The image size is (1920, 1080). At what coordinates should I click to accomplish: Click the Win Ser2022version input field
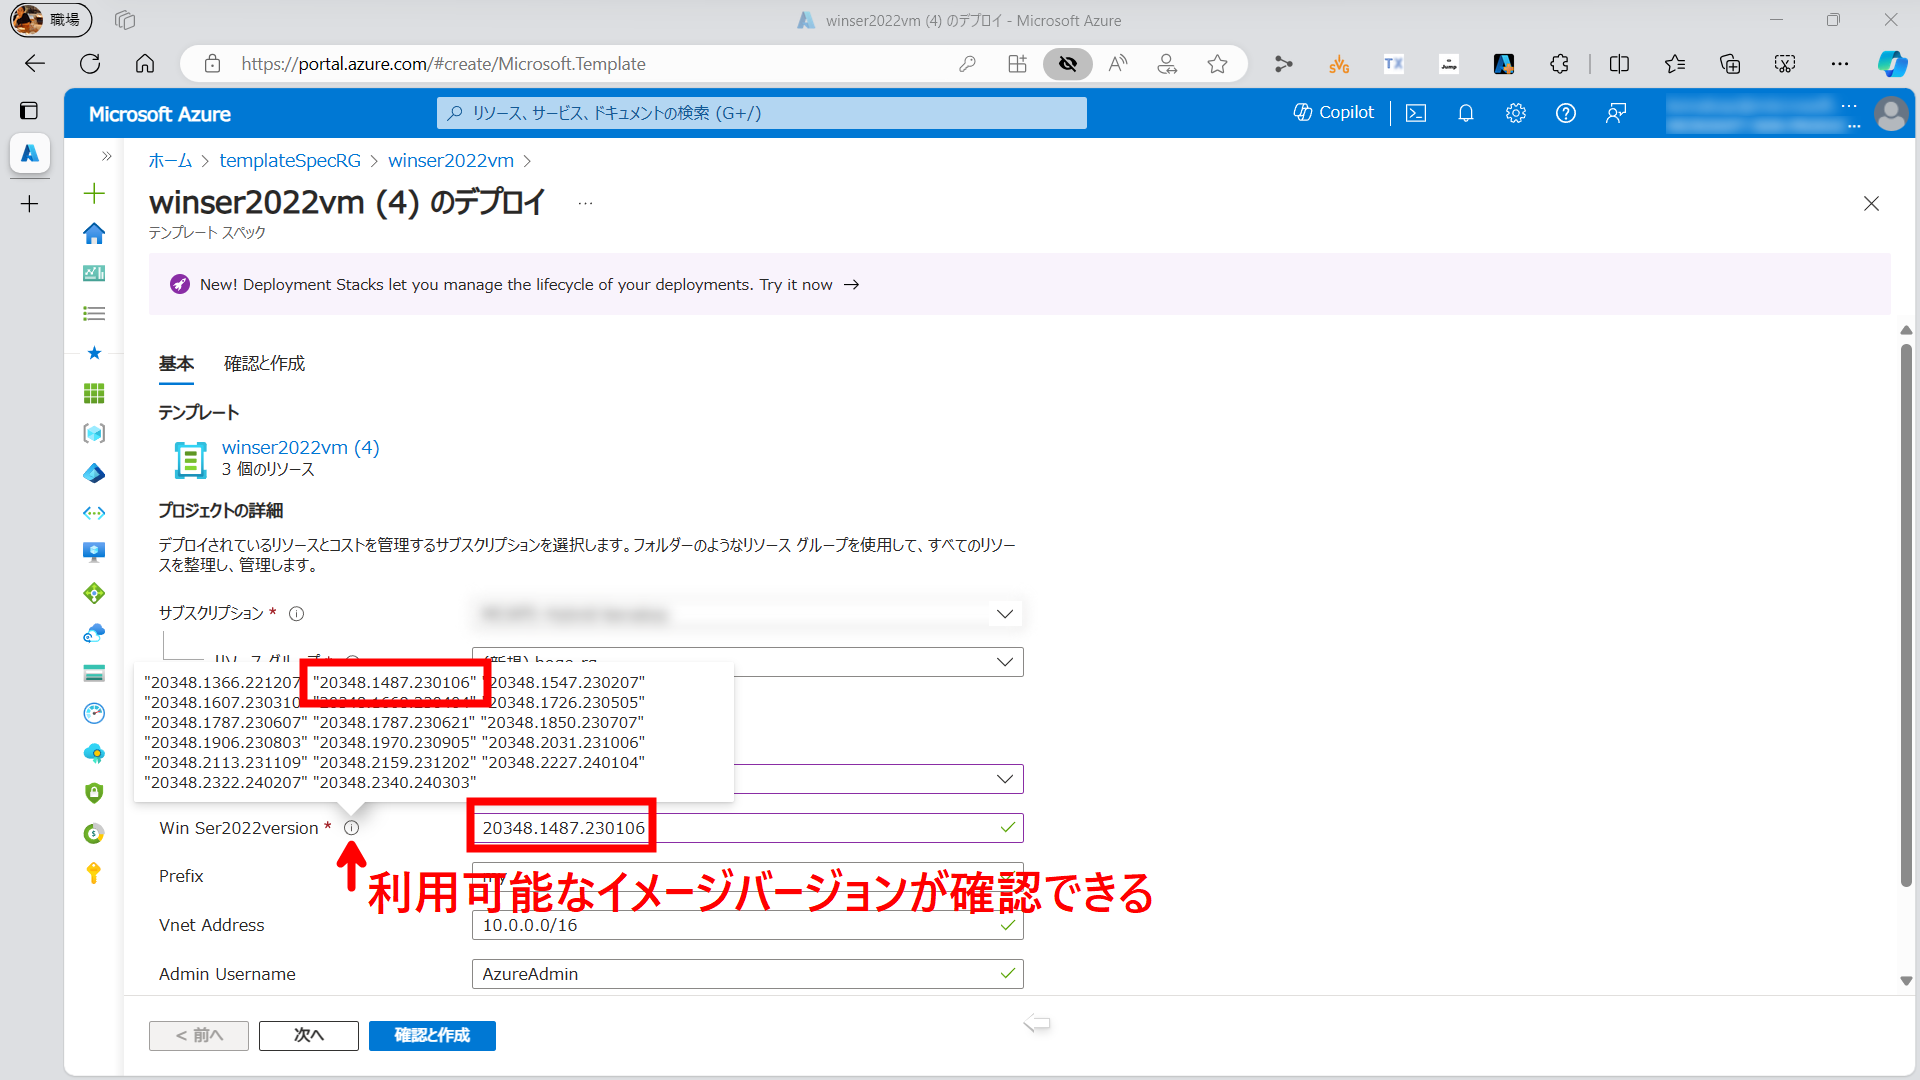click(x=747, y=828)
